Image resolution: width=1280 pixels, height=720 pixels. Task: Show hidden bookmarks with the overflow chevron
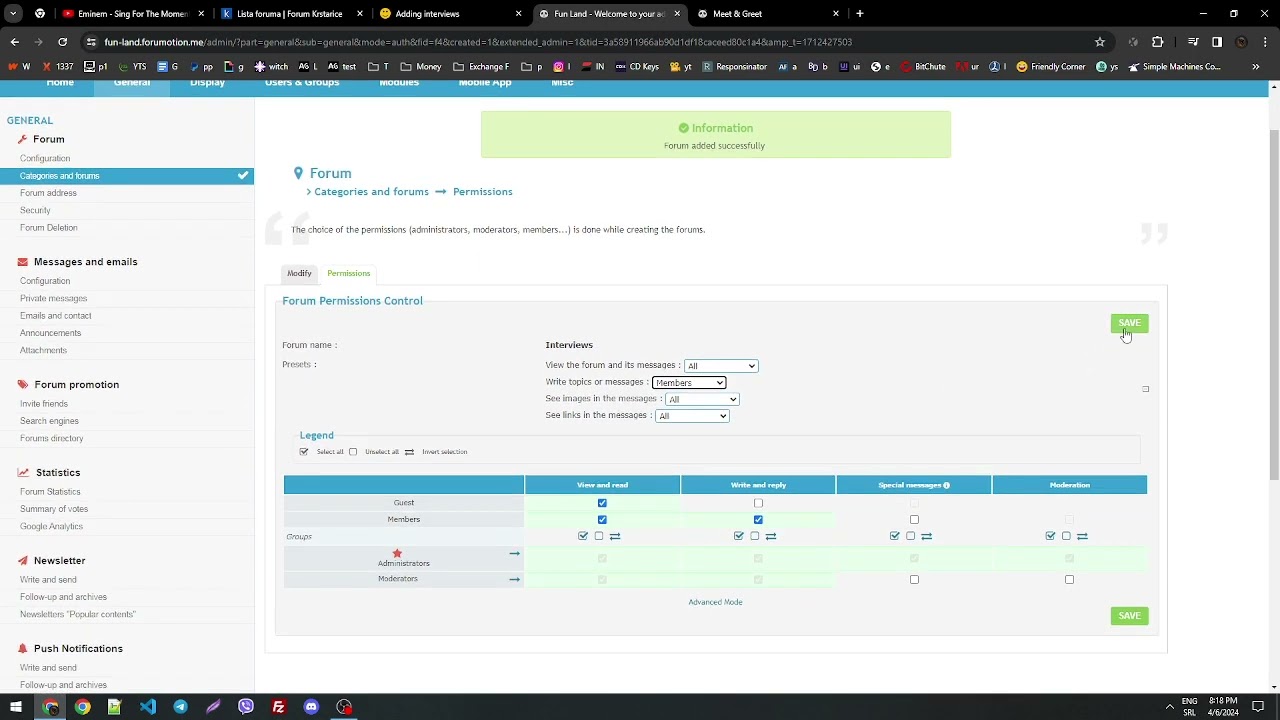1256,67
